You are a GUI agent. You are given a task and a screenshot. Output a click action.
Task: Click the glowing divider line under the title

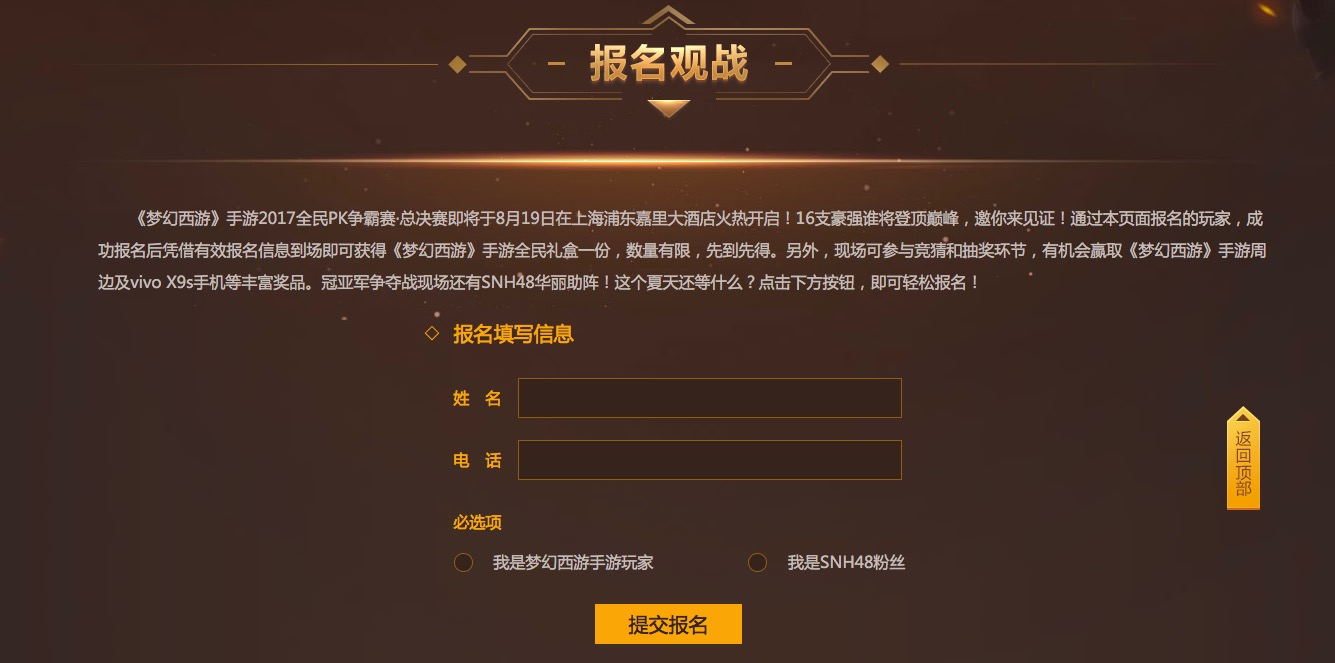point(667,160)
